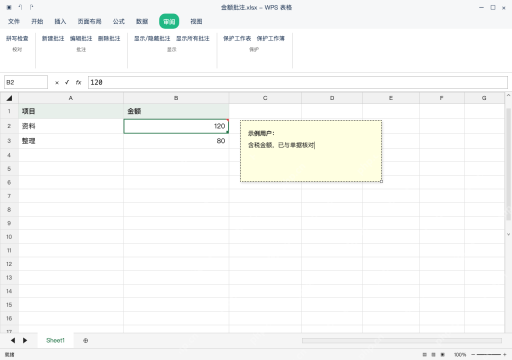Click the redo arrow in the title bar
512x360 pixels.
31,7
